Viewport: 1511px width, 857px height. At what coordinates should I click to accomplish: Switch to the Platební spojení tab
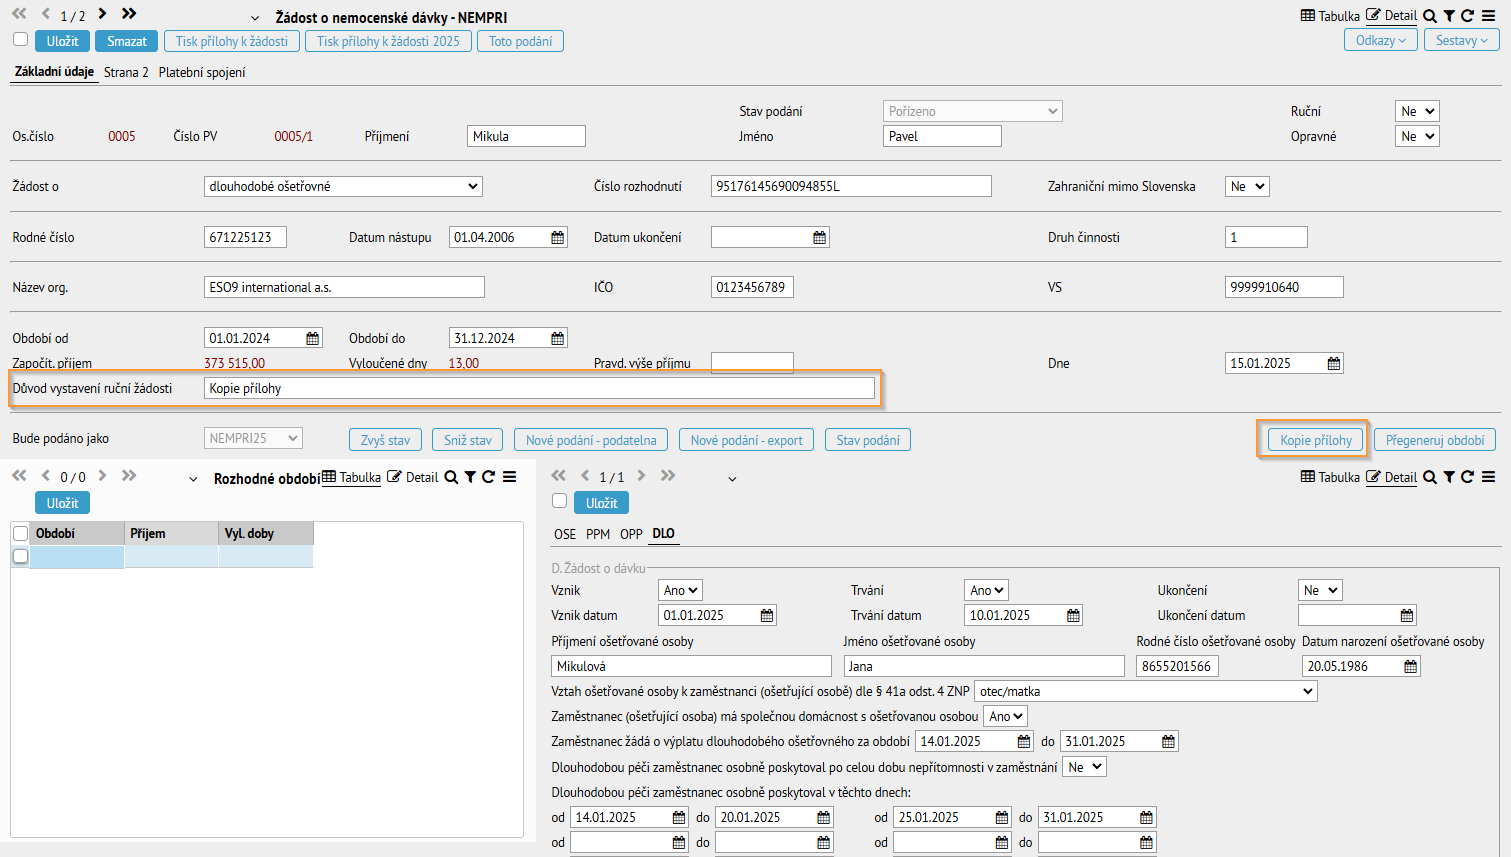[202, 73]
